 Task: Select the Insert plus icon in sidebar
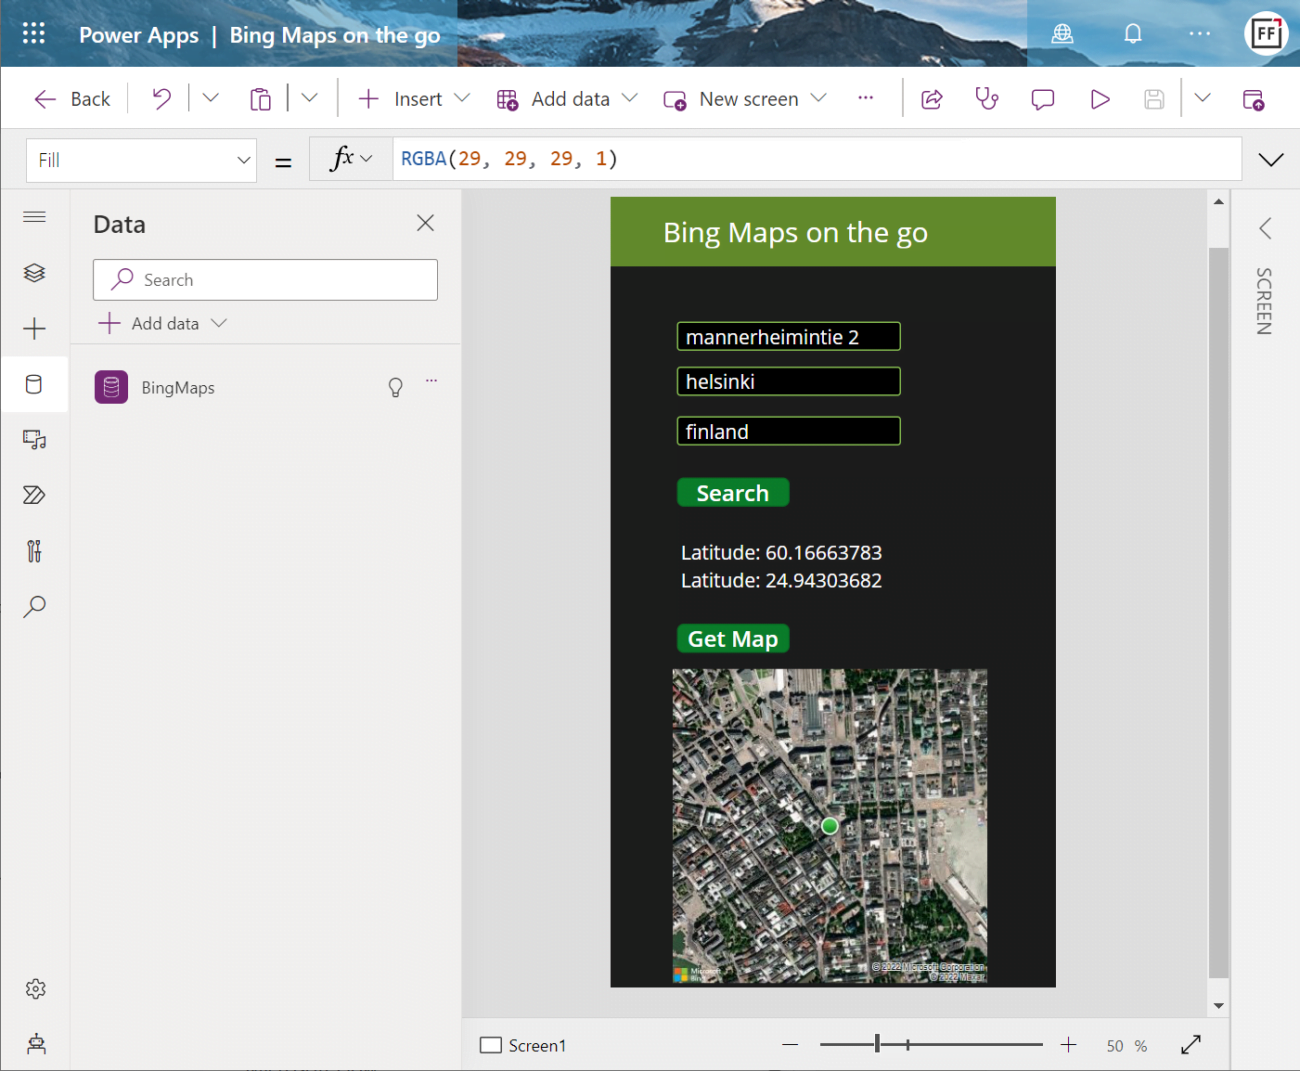tap(35, 328)
